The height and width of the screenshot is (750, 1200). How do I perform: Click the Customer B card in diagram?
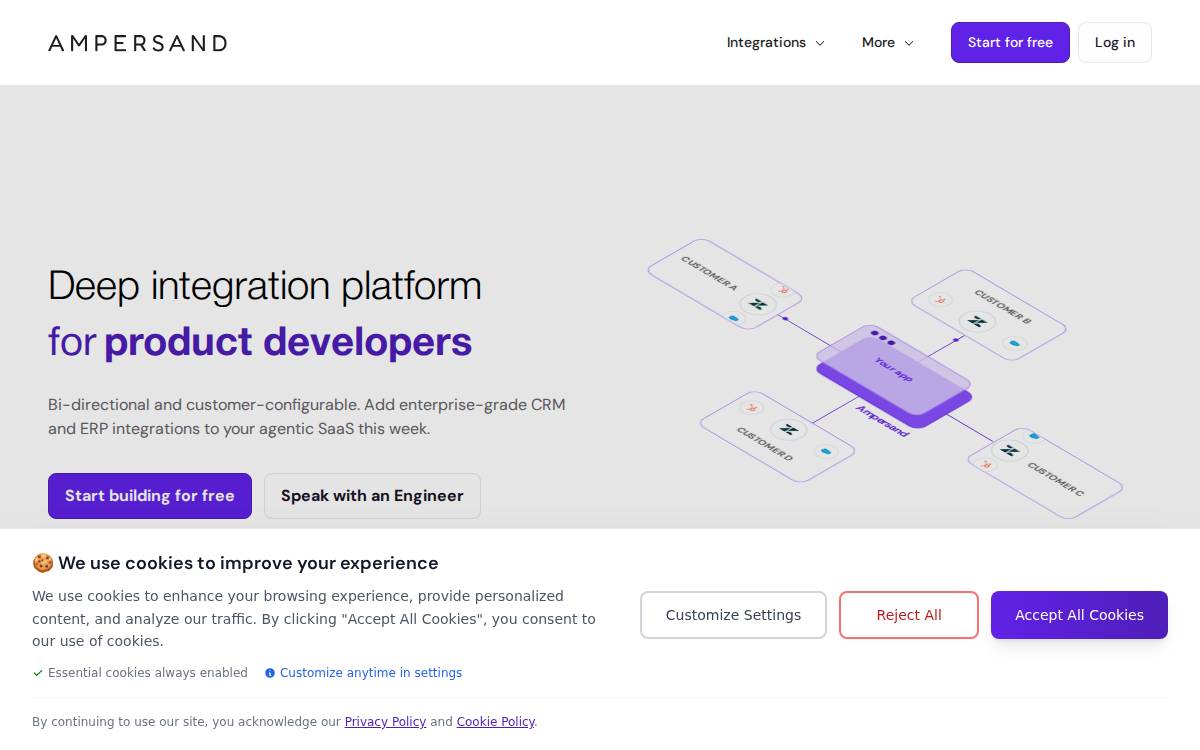(989, 315)
